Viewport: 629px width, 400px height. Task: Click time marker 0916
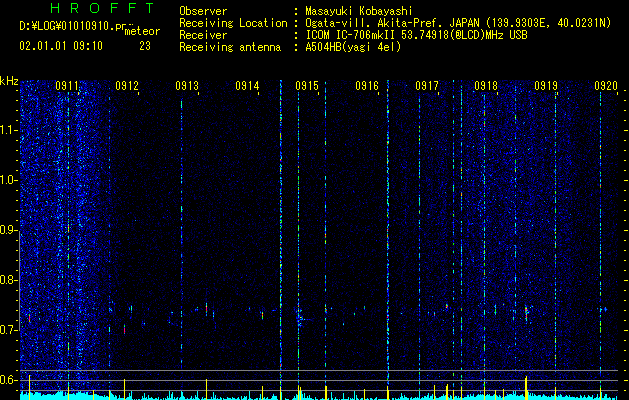tap(367, 85)
